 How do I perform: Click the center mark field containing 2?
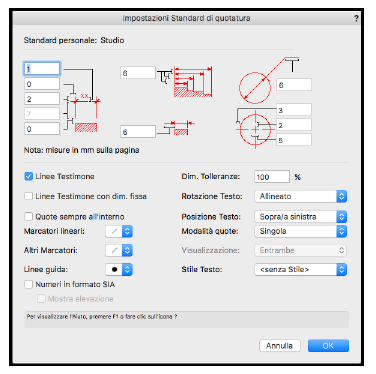tap(294, 125)
